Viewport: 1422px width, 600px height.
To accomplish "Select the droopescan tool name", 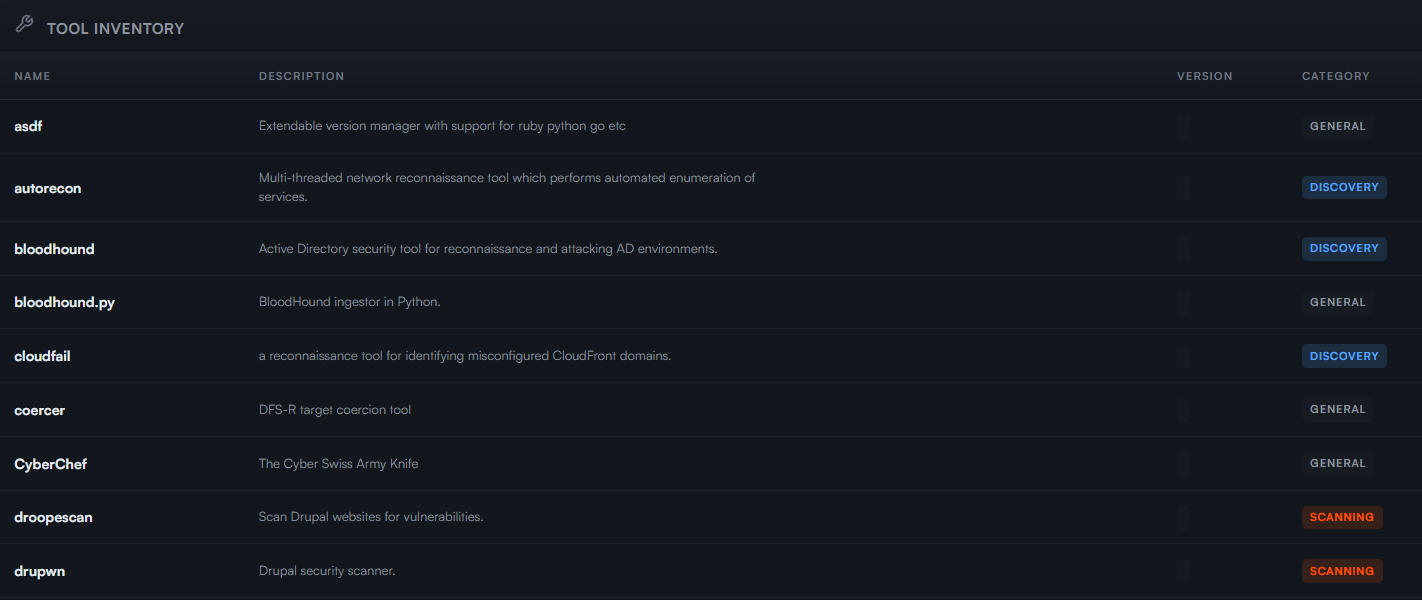I will (53, 518).
